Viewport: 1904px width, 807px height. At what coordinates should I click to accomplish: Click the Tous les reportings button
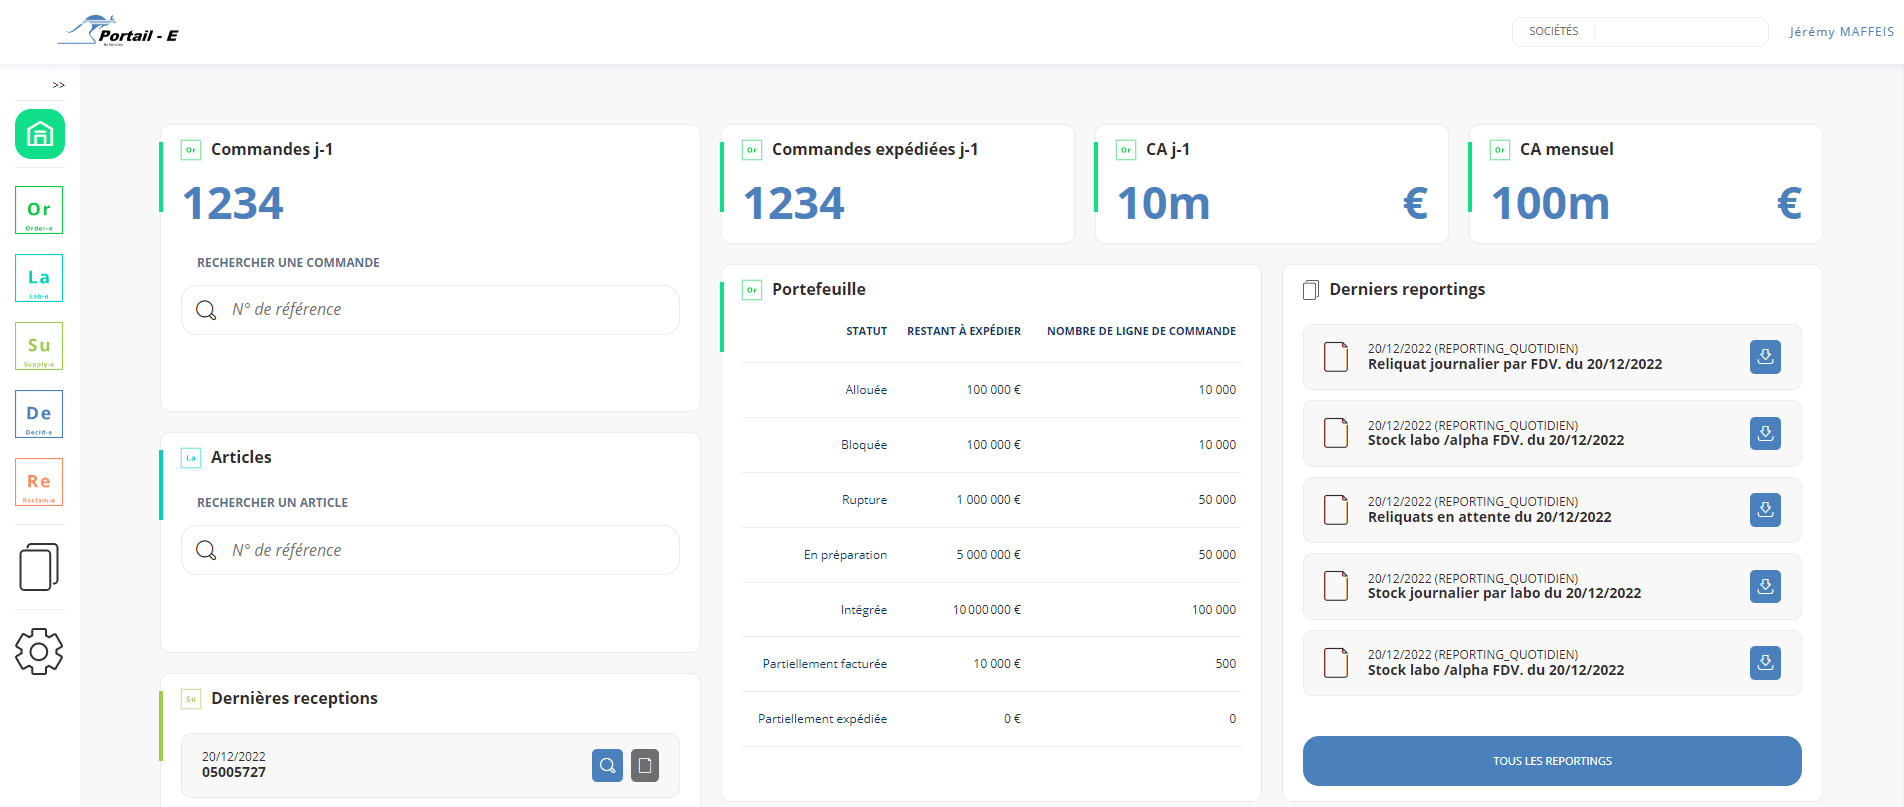click(x=1551, y=761)
